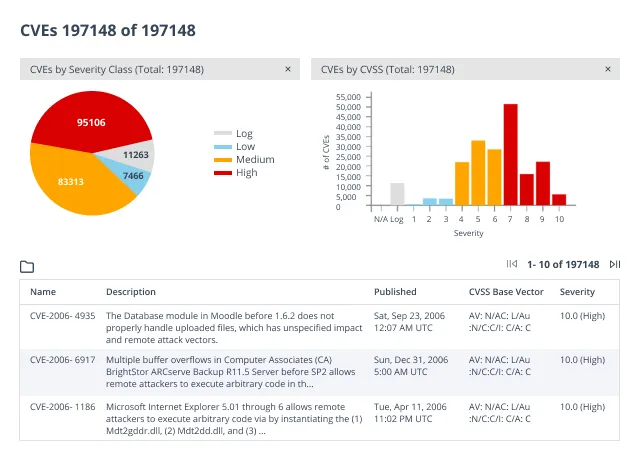The image size is (640, 450).
Task: Toggle the High legend entry
Action: coord(236,173)
